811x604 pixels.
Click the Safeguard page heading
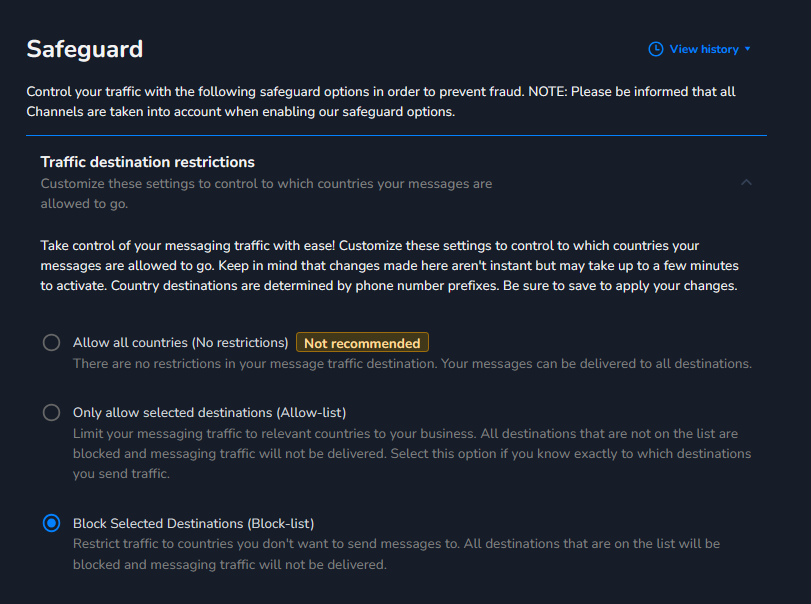[85, 49]
